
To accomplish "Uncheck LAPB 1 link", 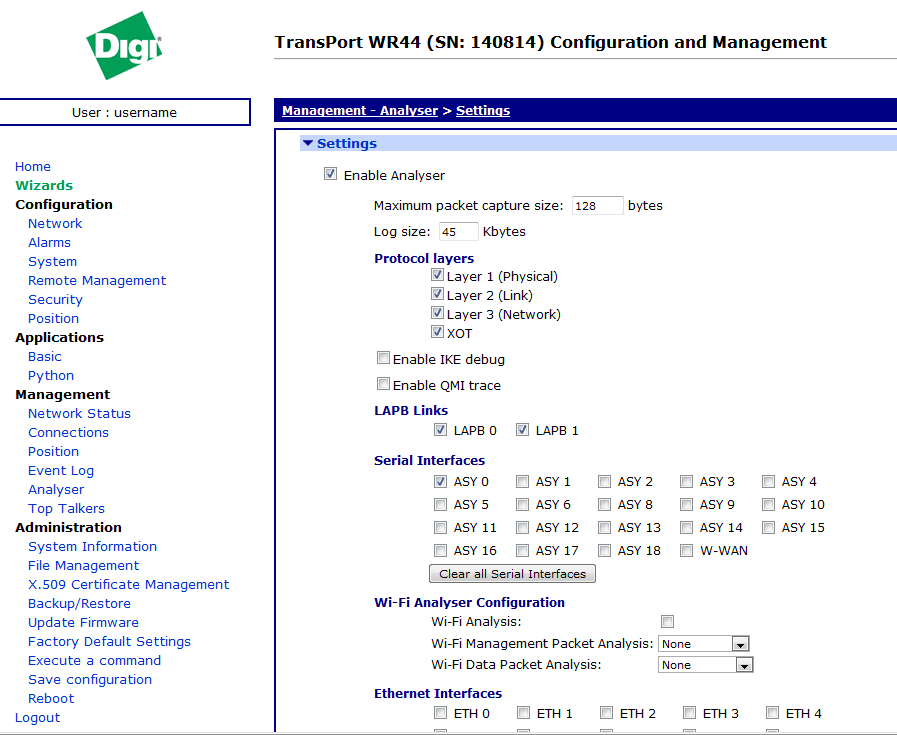I will tap(522, 430).
